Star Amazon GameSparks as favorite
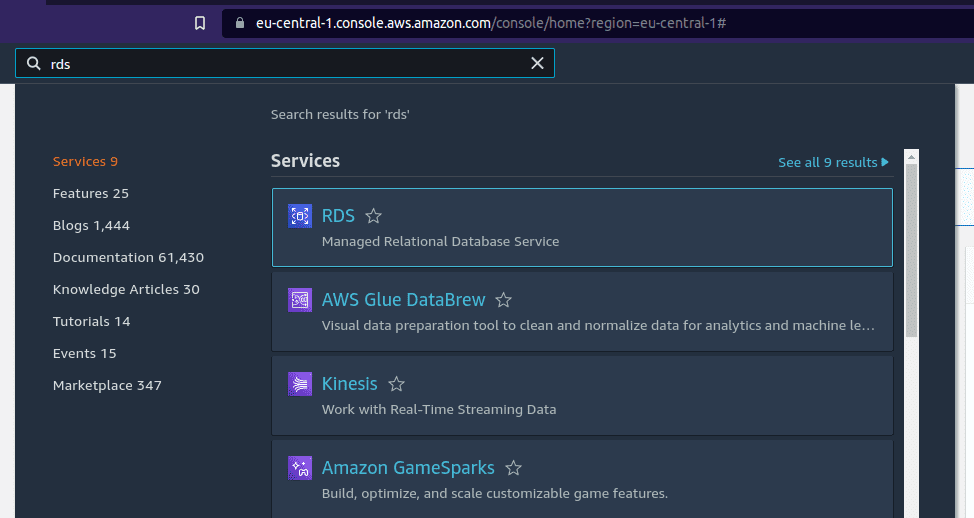Viewport: 974px width, 518px height. point(513,468)
